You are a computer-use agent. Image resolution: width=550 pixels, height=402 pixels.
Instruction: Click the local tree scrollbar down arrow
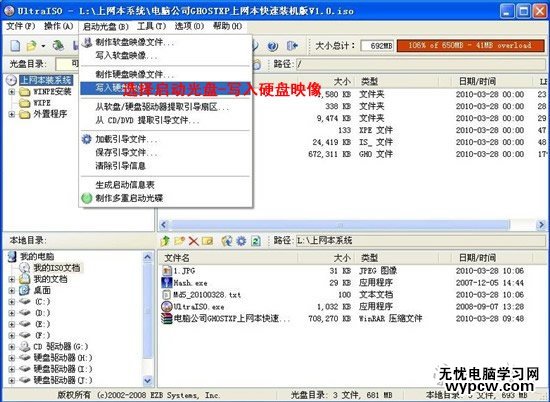click(148, 380)
